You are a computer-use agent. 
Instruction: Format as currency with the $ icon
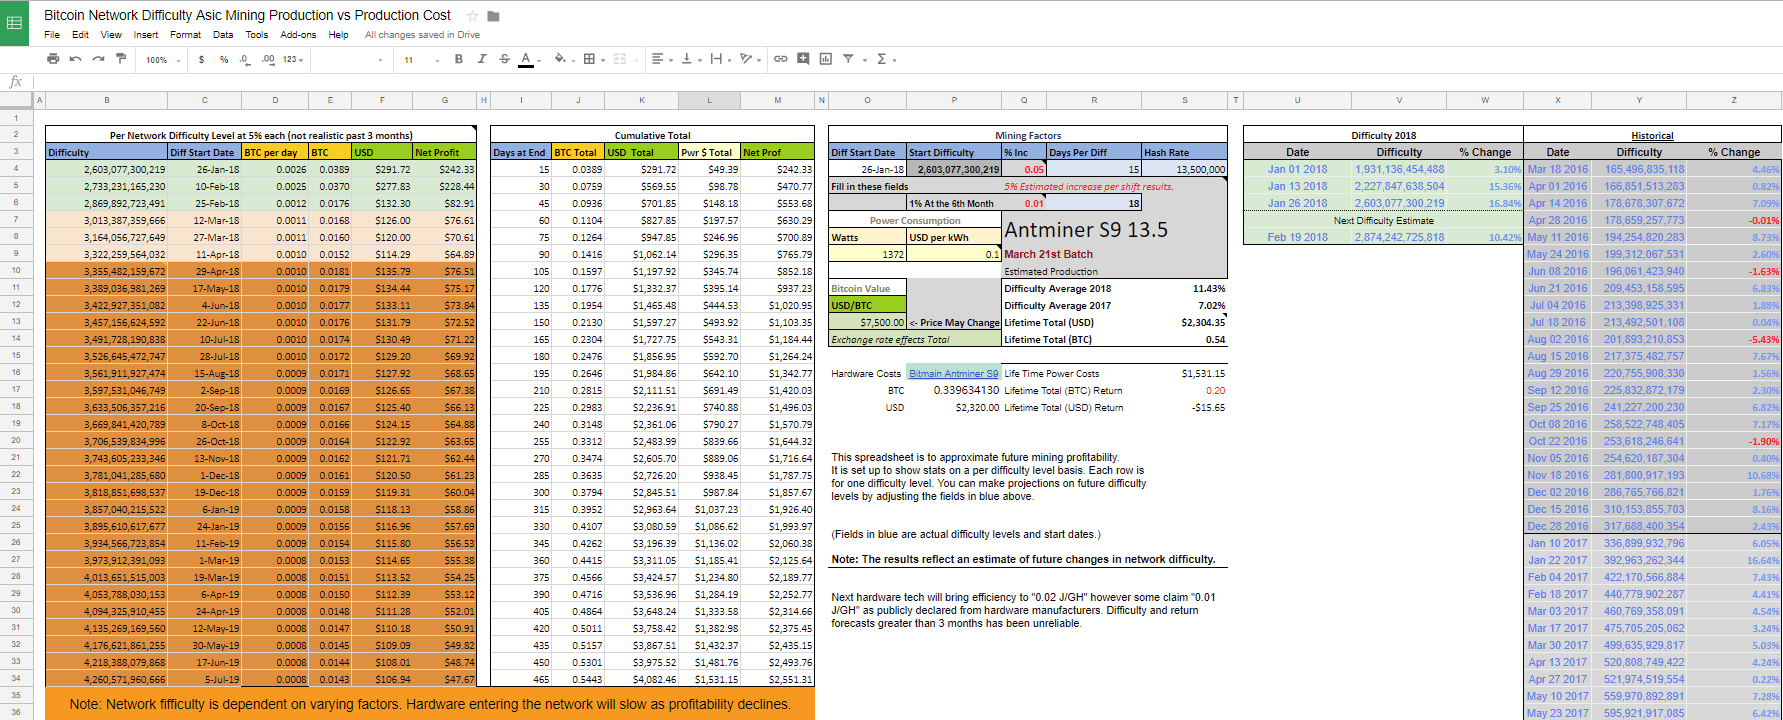(201, 60)
